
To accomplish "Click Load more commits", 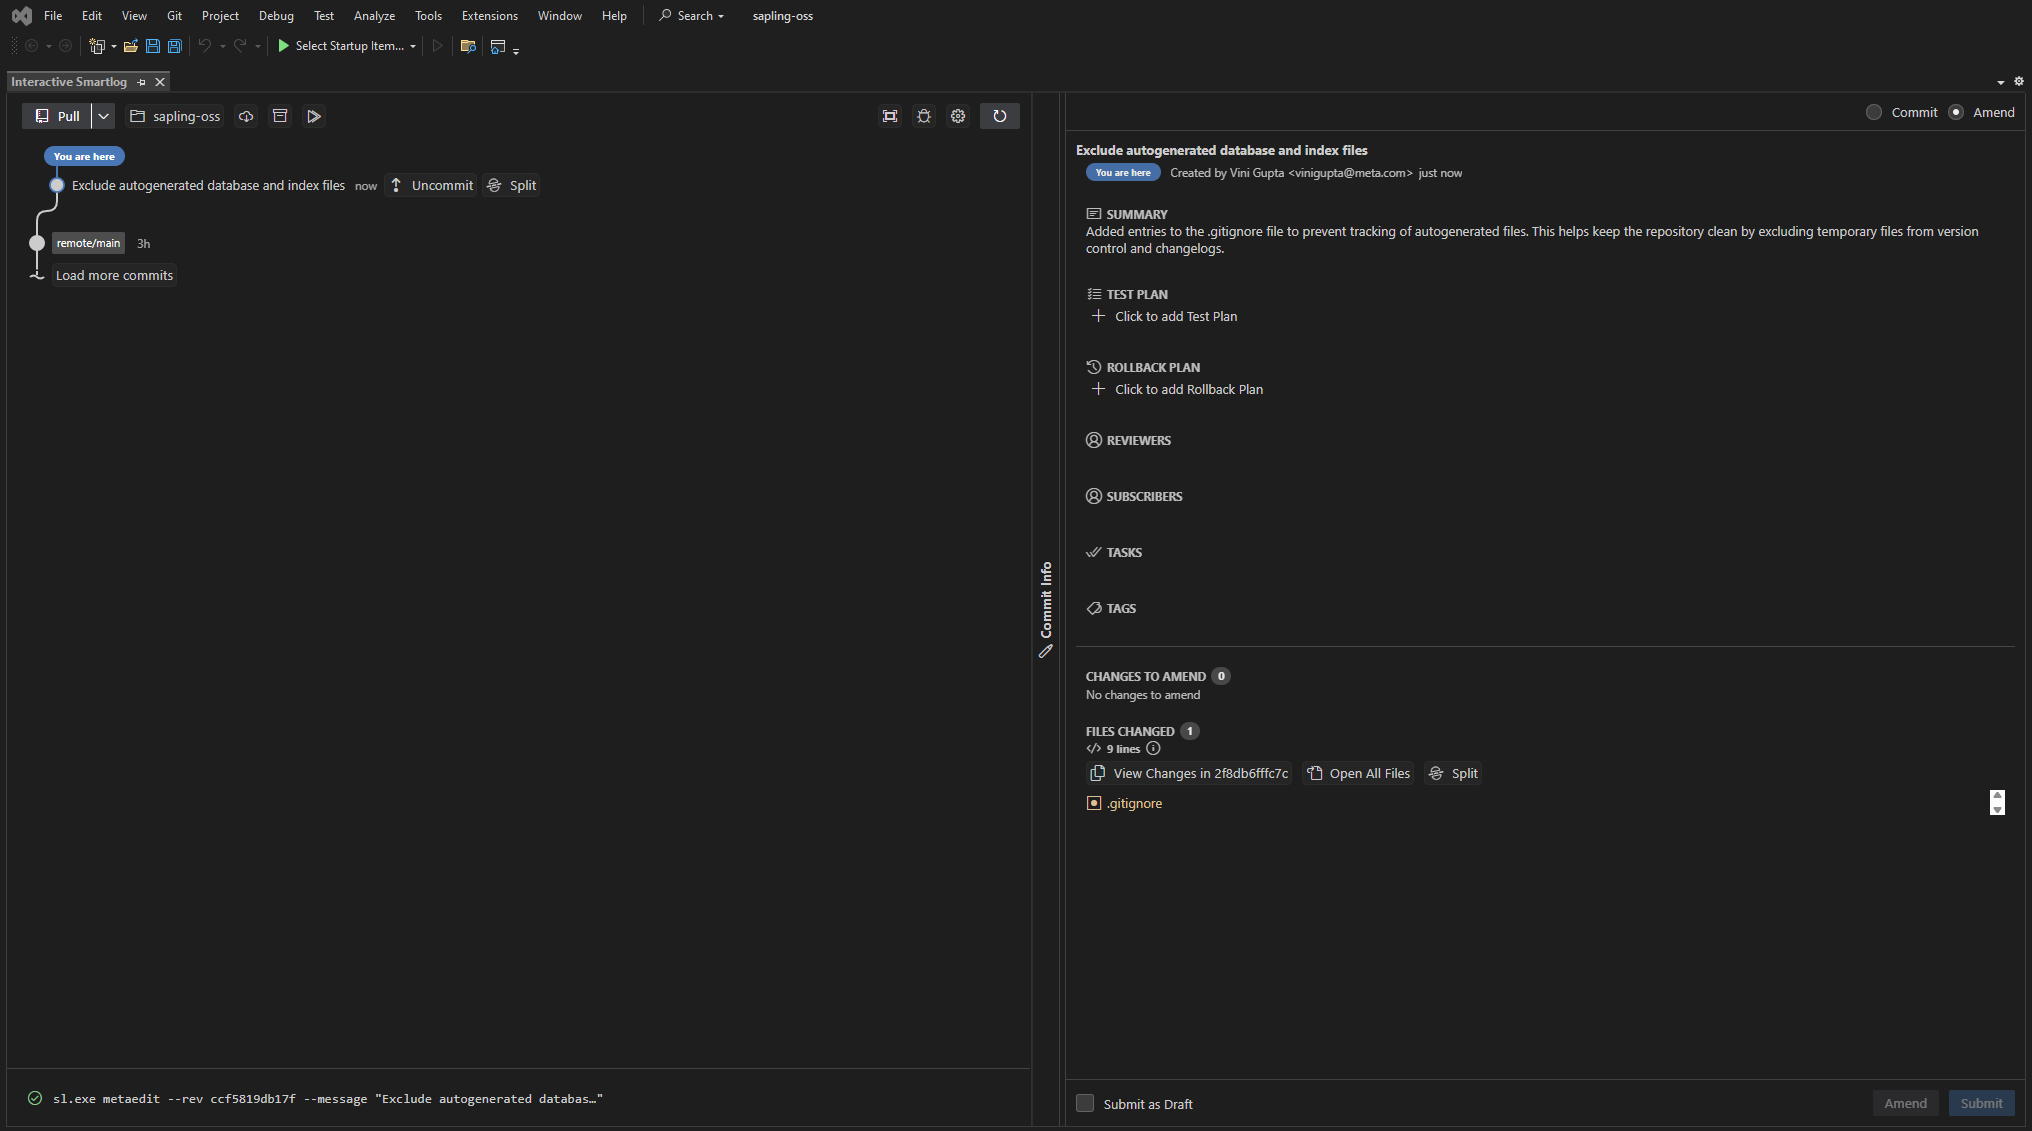I will pyautogui.click(x=114, y=275).
